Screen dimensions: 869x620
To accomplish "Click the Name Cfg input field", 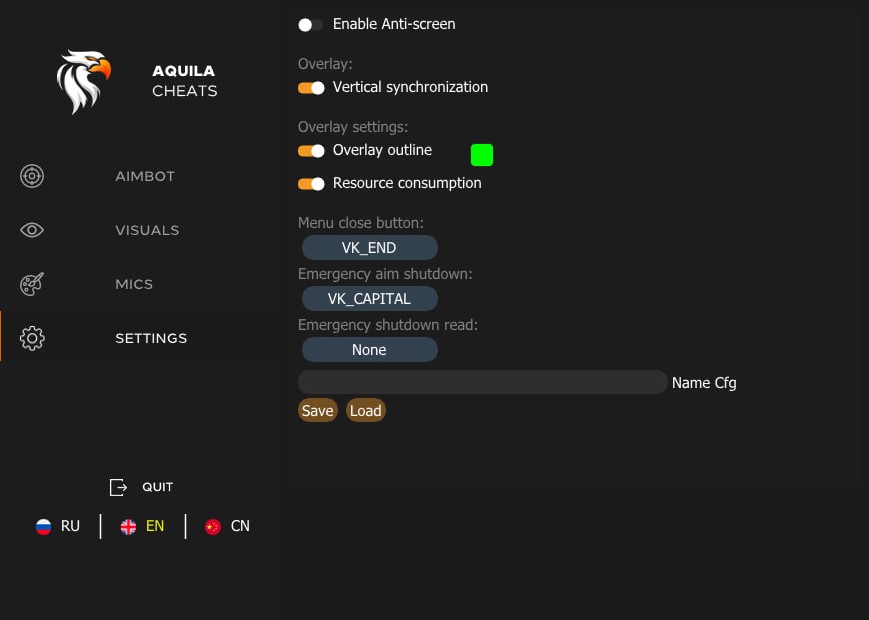I will click(482, 382).
